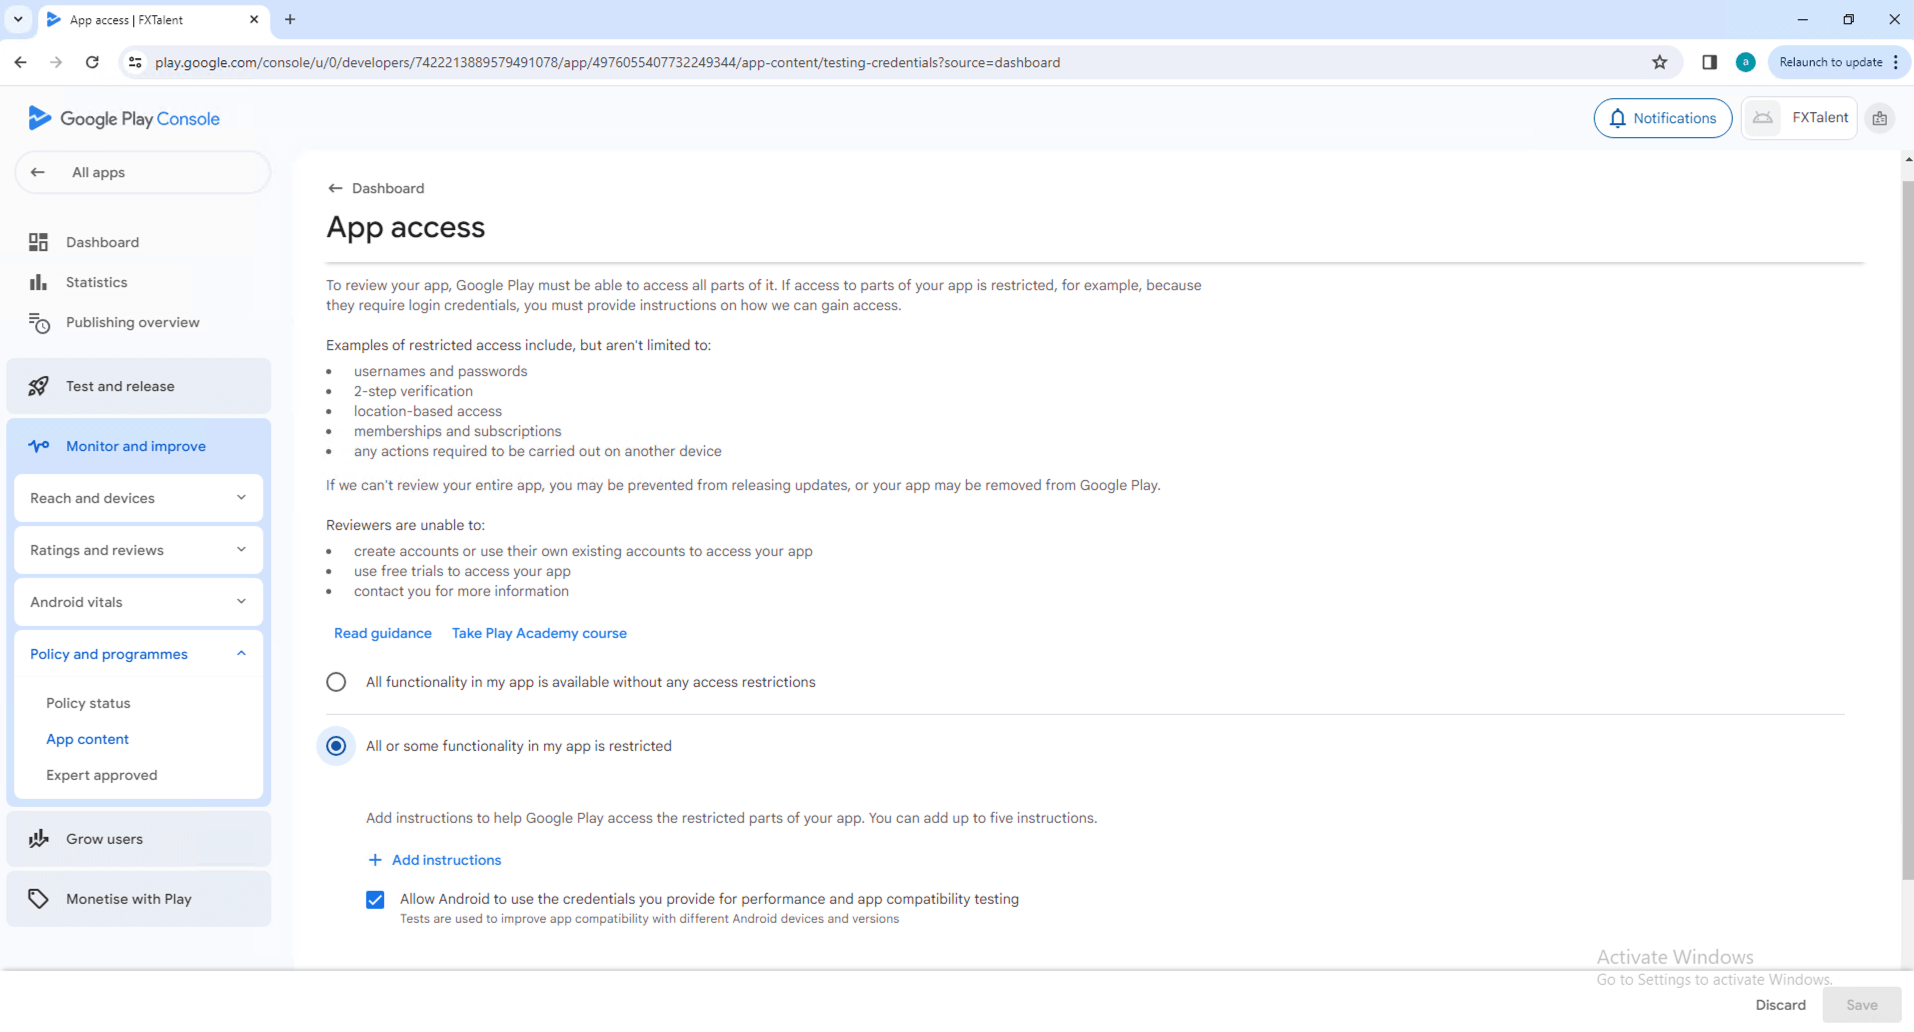Click the browser address bar URL
Image resolution: width=1914 pixels, height=1032 pixels.
[x=607, y=62]
